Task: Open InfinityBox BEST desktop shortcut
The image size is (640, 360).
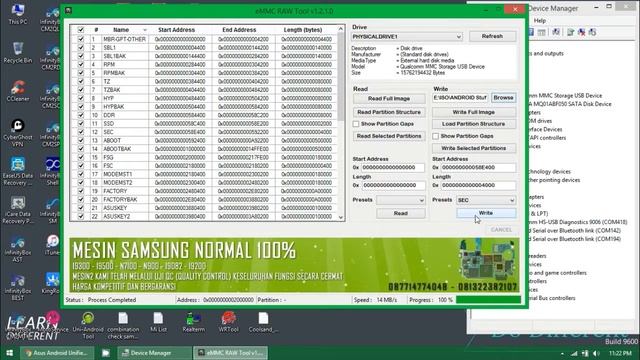Action: [x=18, y=287]
